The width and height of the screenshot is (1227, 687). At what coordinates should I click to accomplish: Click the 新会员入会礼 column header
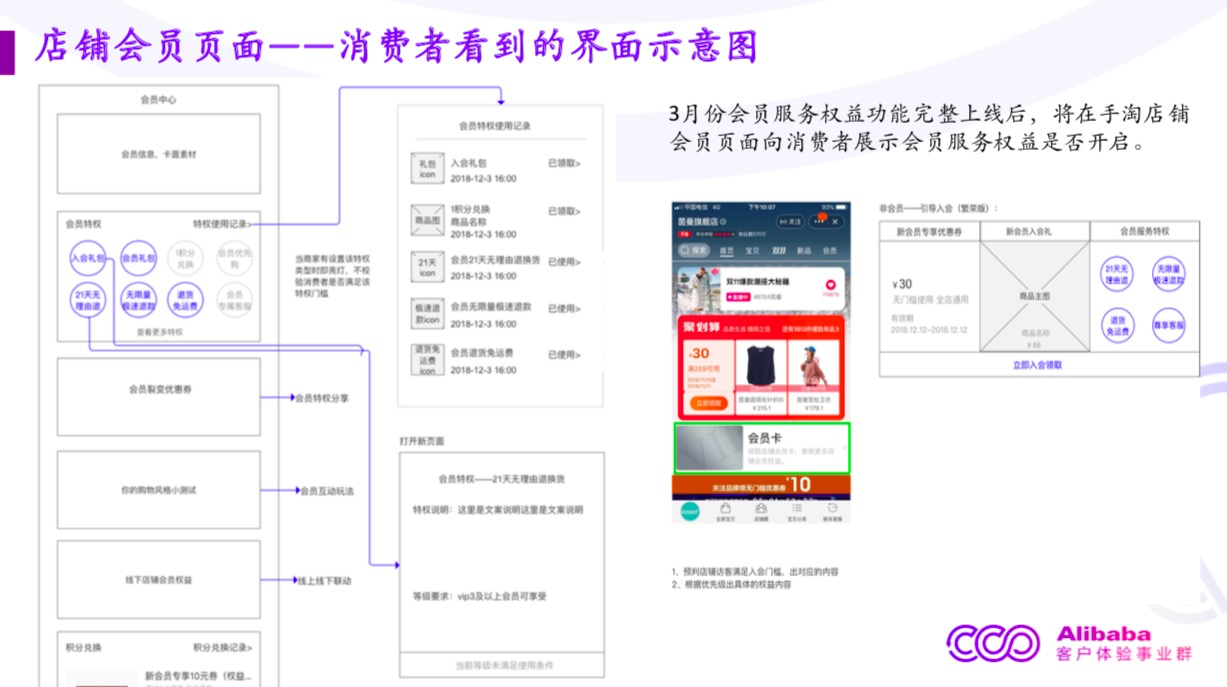pyautogui.click(x=1034, y=231)
